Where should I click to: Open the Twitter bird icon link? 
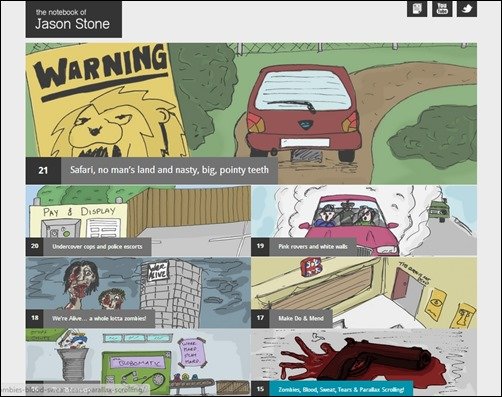[x=467, y=9]
